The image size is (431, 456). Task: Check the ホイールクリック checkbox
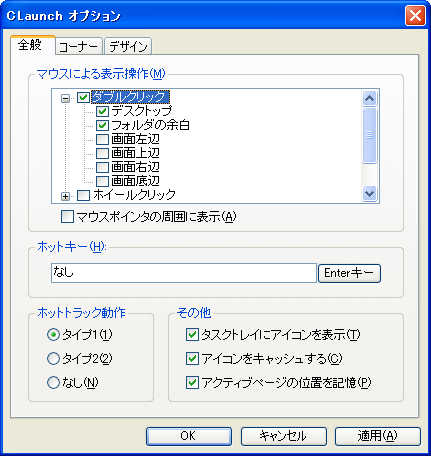click(83, 195)
